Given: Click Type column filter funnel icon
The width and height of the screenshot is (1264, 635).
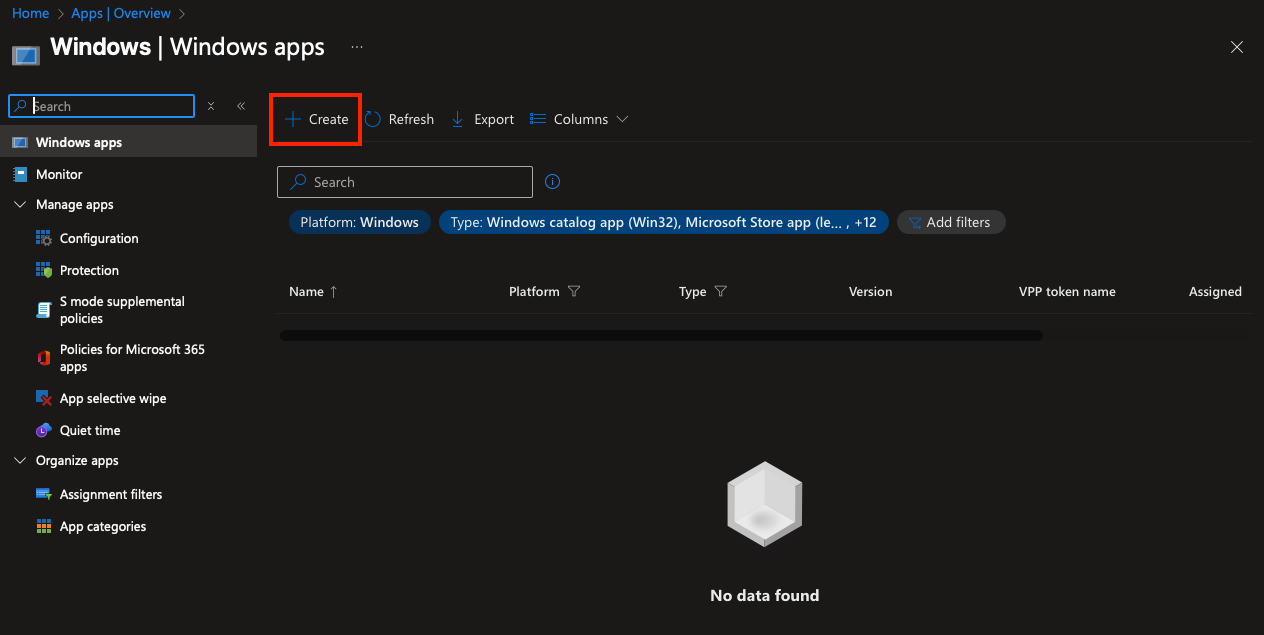Looking at the screenshot, I should coord(721,292).
